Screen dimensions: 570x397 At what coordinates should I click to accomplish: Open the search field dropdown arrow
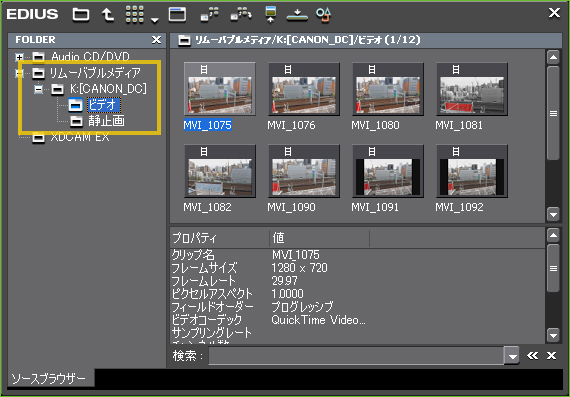(x=512, y=356)
